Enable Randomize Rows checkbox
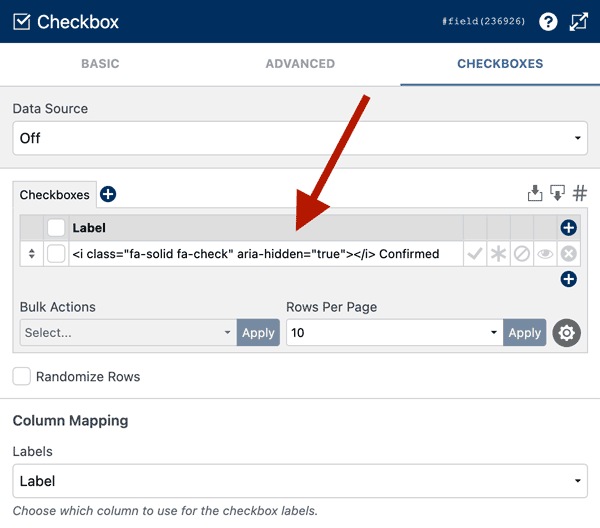Viewport: 600px width, 528px height. [x=21, y=376]
